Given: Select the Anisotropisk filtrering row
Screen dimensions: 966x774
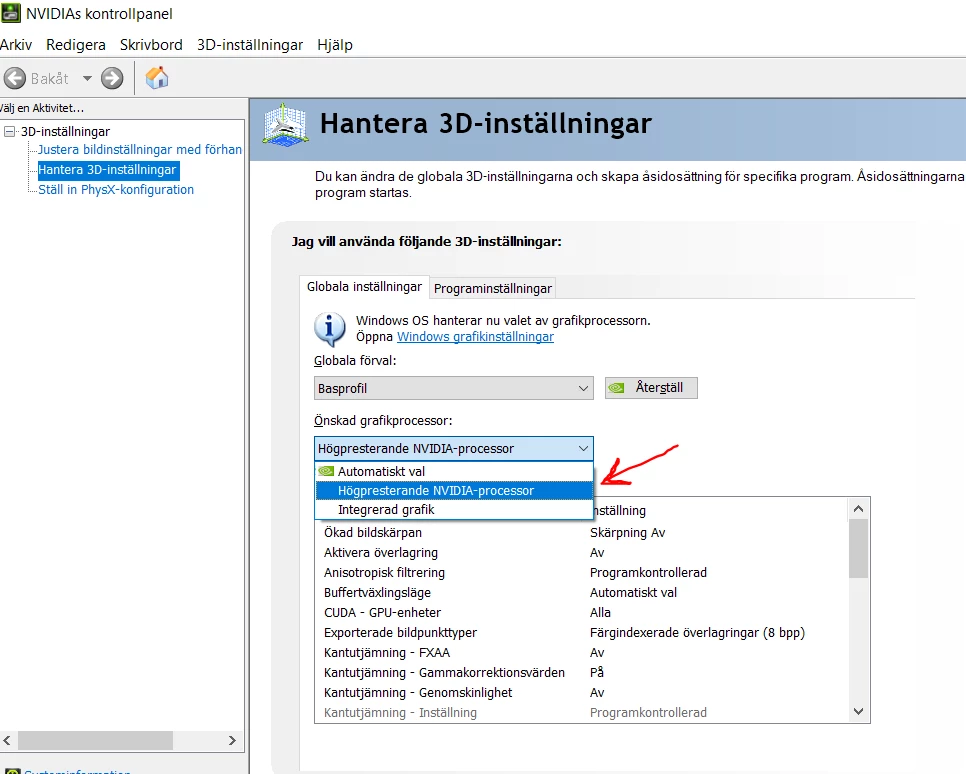Looking at the screenshot, I should [x=582, y=572].
